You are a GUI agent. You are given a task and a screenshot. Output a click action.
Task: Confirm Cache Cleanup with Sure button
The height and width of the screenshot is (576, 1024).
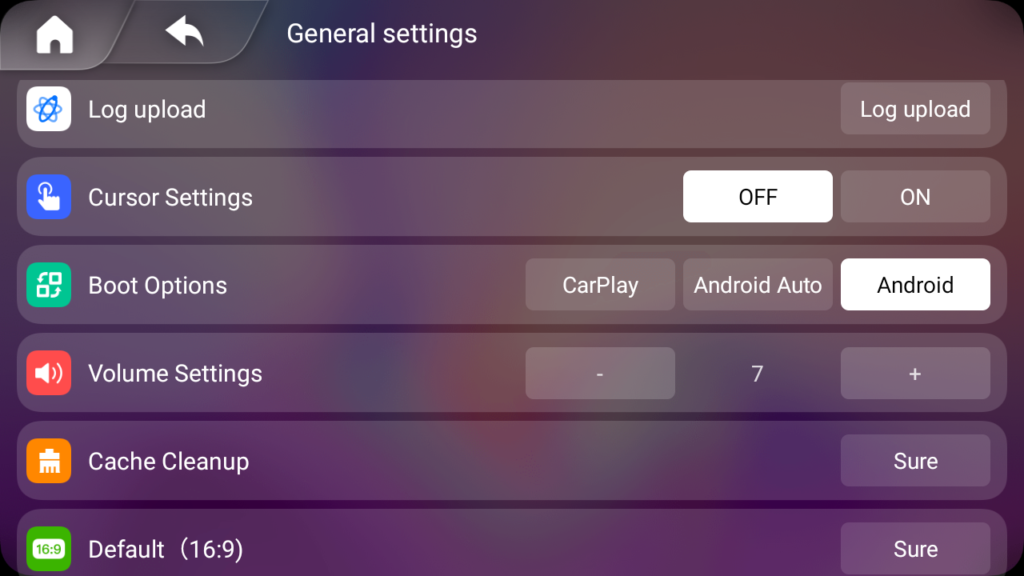pos(915,461)
